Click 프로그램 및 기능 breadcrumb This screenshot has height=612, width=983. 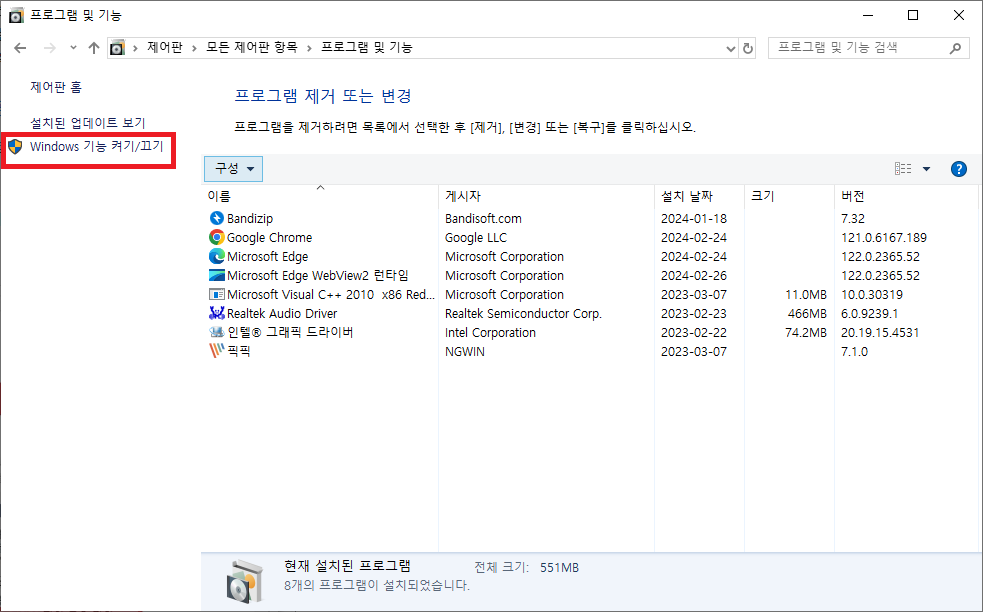tap(367, 48)
